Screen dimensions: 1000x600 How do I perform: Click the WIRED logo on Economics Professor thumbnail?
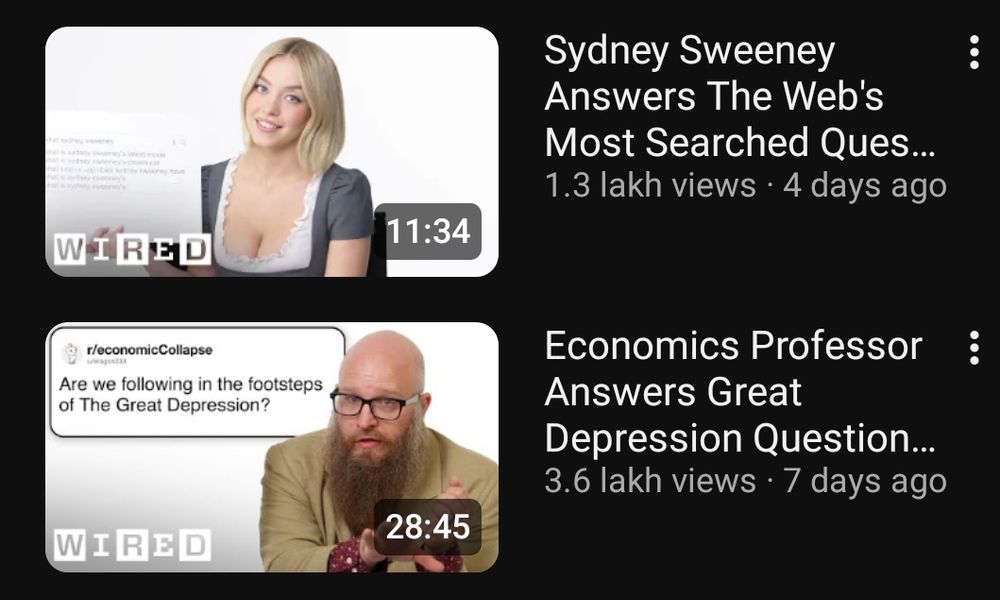tap(132, 545)
